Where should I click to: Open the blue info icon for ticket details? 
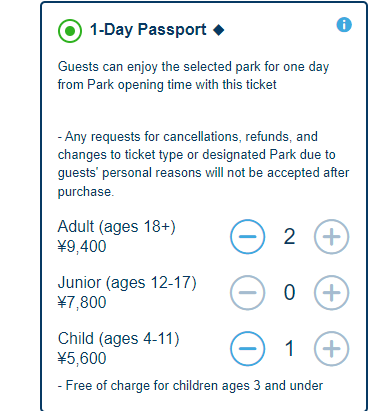(344, 25)
